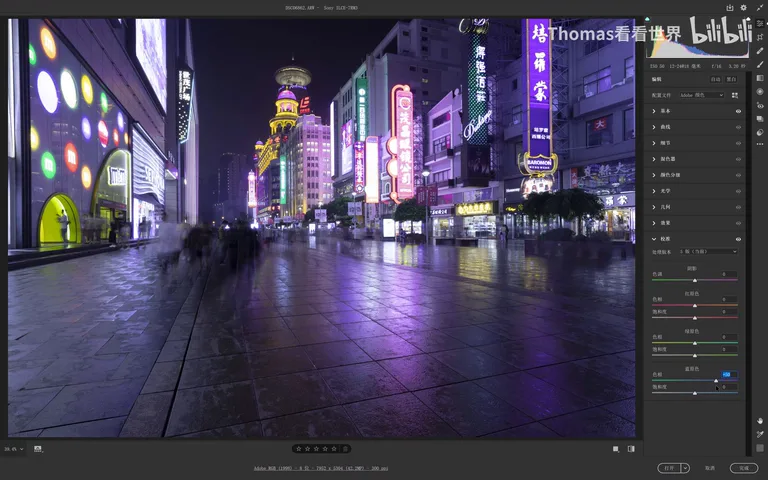768x480 pixels.
Task: Toggle visibility eye of 细节 panel
Action: point(738,143)
